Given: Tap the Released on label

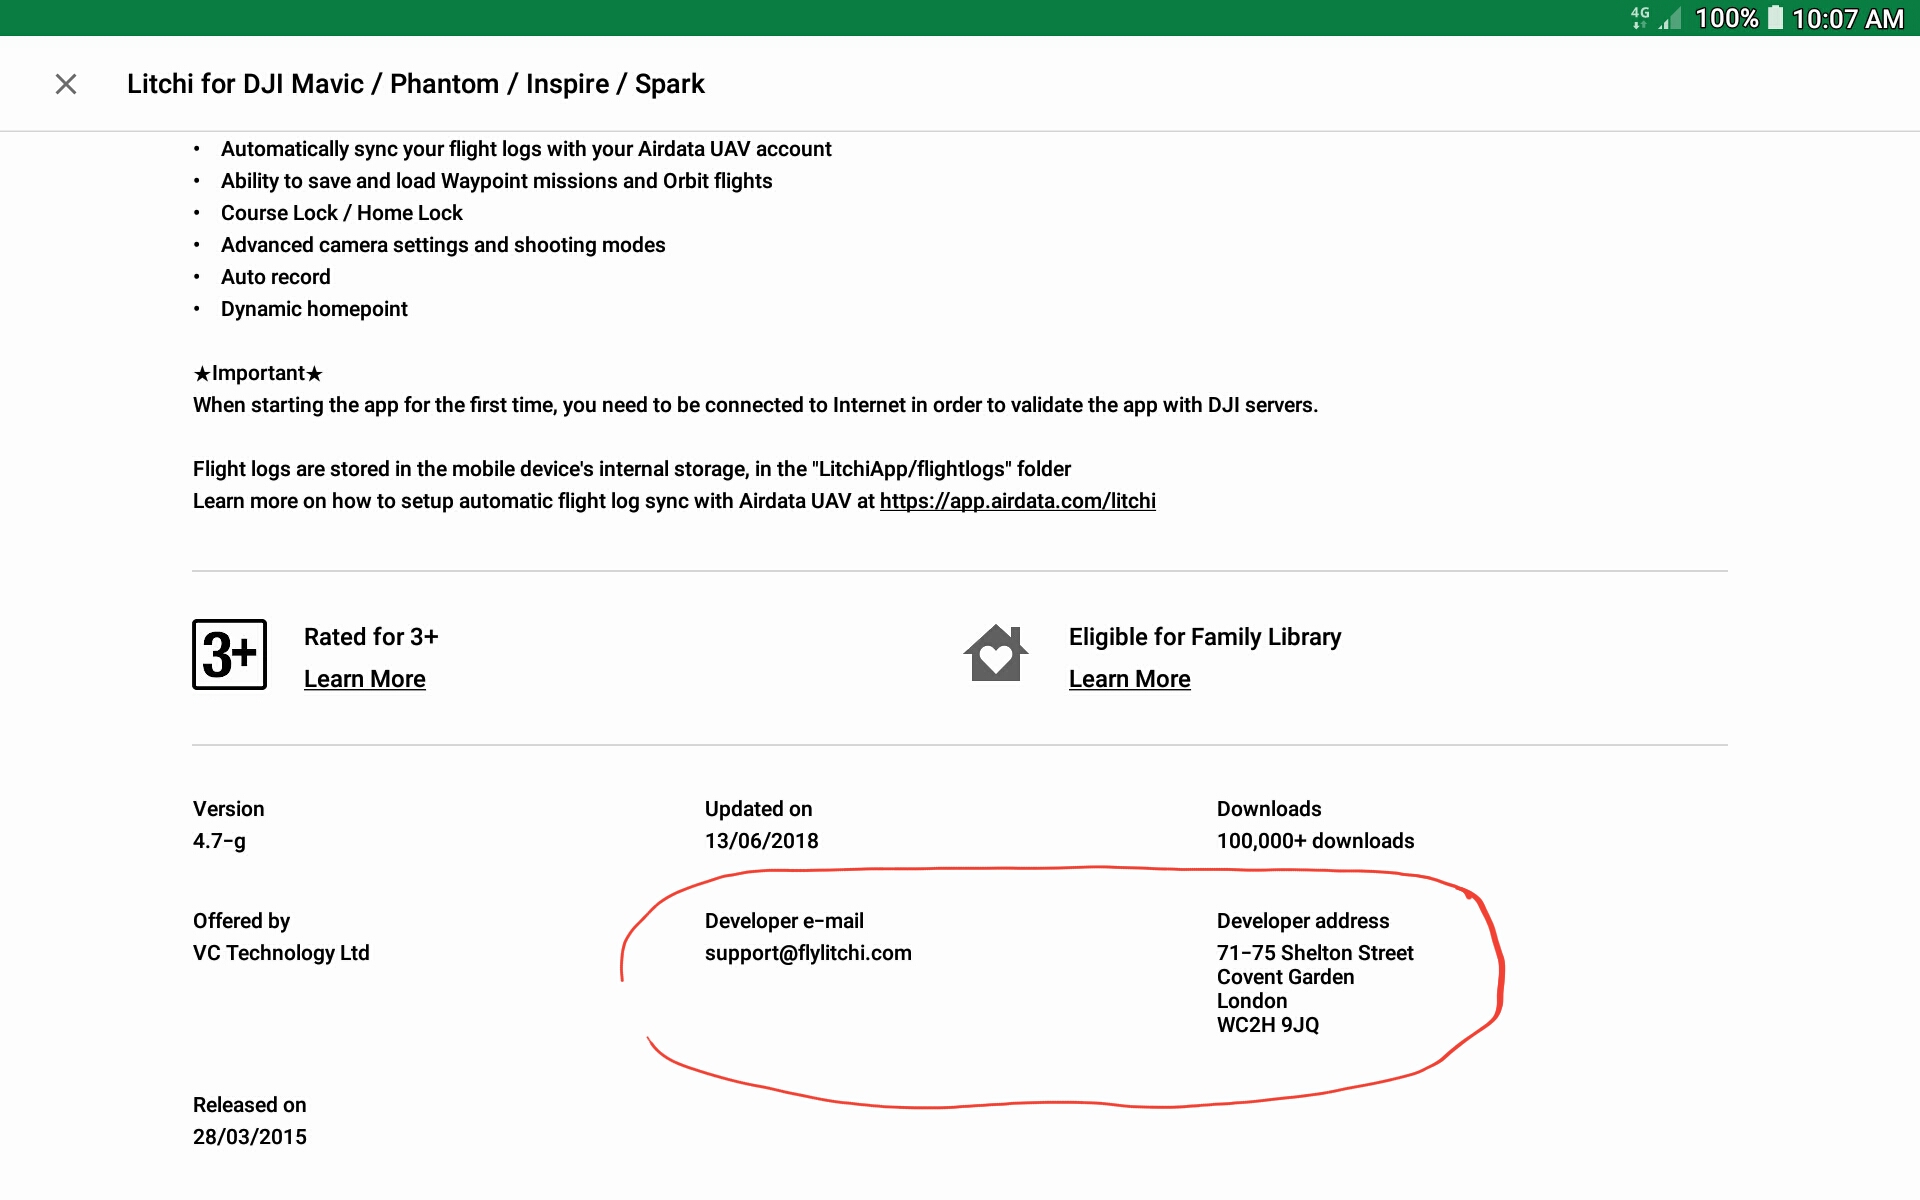Looking at the screenshot, I should pos(249,1105).
